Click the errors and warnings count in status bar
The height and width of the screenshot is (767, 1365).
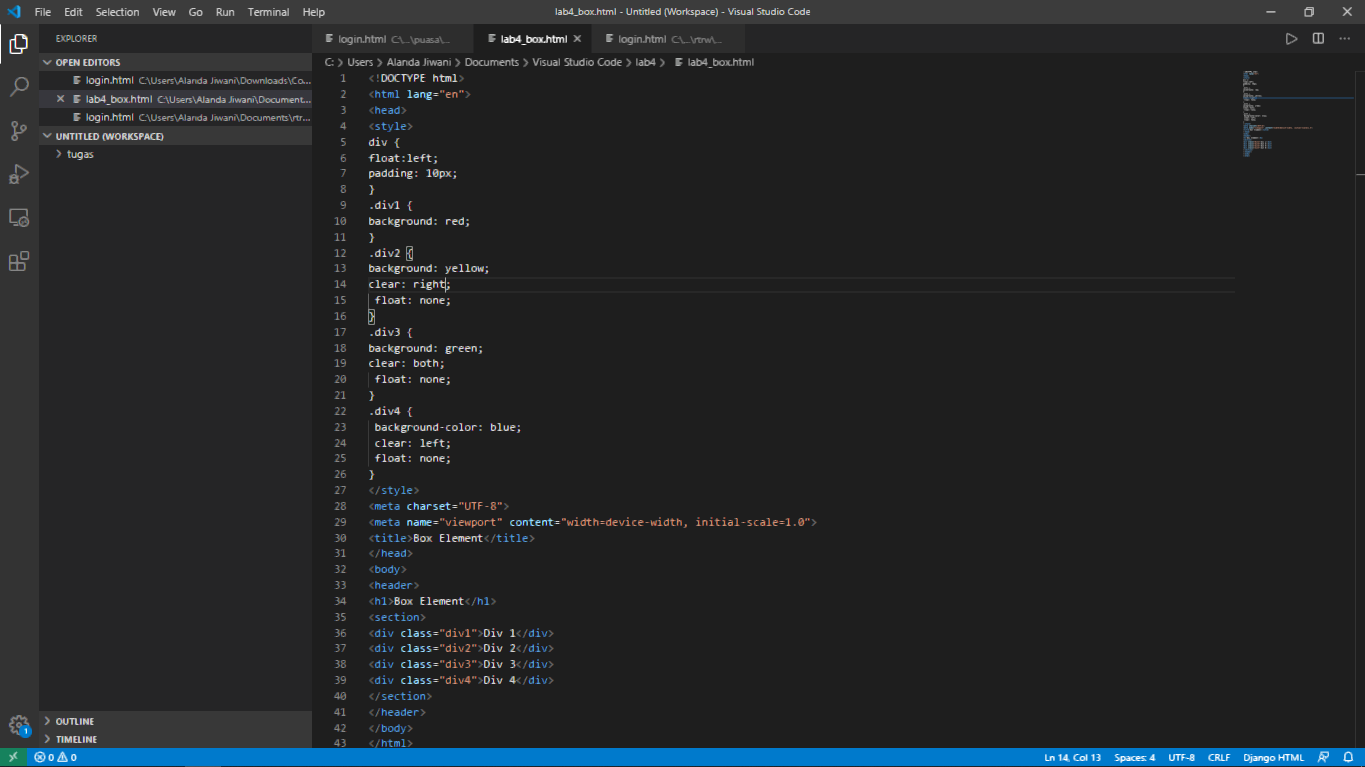coord(55,757)
